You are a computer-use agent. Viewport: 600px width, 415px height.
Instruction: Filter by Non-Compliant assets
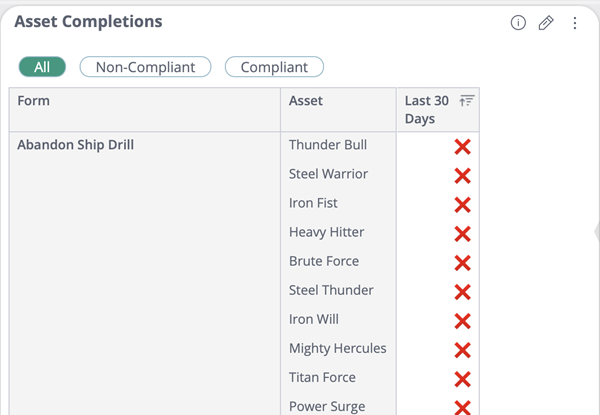[145, 67]
